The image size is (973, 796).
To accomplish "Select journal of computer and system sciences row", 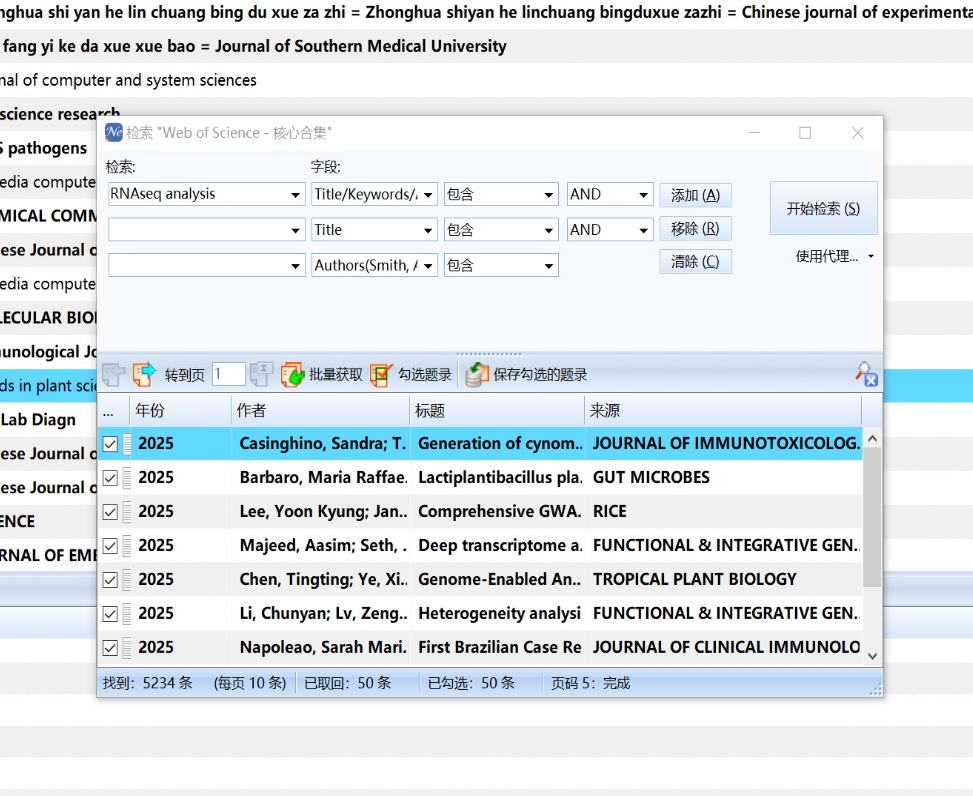I will [486, 81].
